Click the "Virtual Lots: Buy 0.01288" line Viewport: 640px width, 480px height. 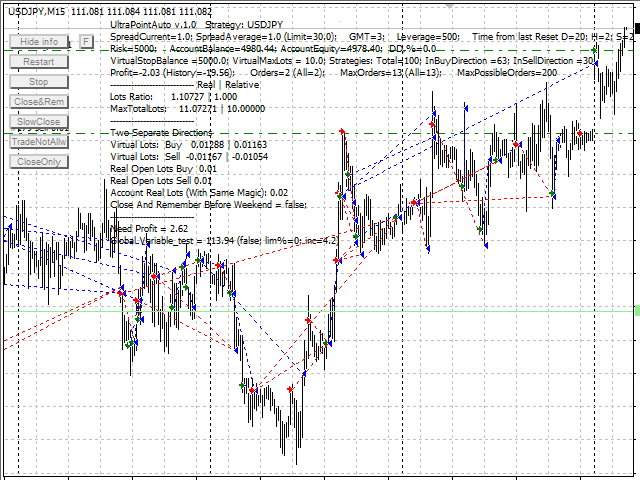click(x=189, y=145)
